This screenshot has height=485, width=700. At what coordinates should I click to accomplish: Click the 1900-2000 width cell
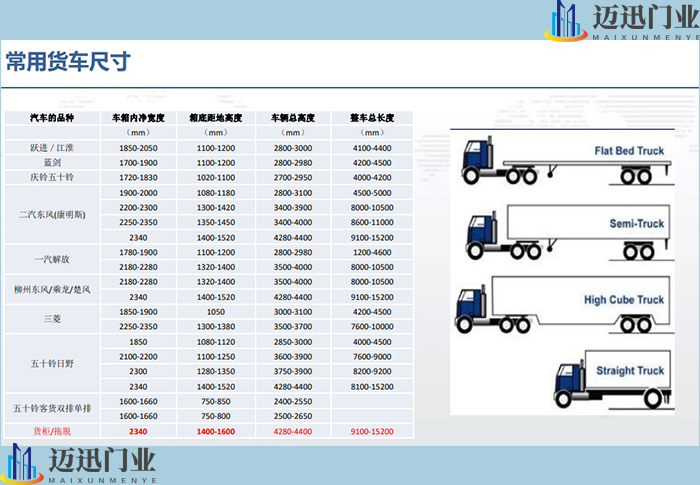pyautogui.click(x=138, y=192)
